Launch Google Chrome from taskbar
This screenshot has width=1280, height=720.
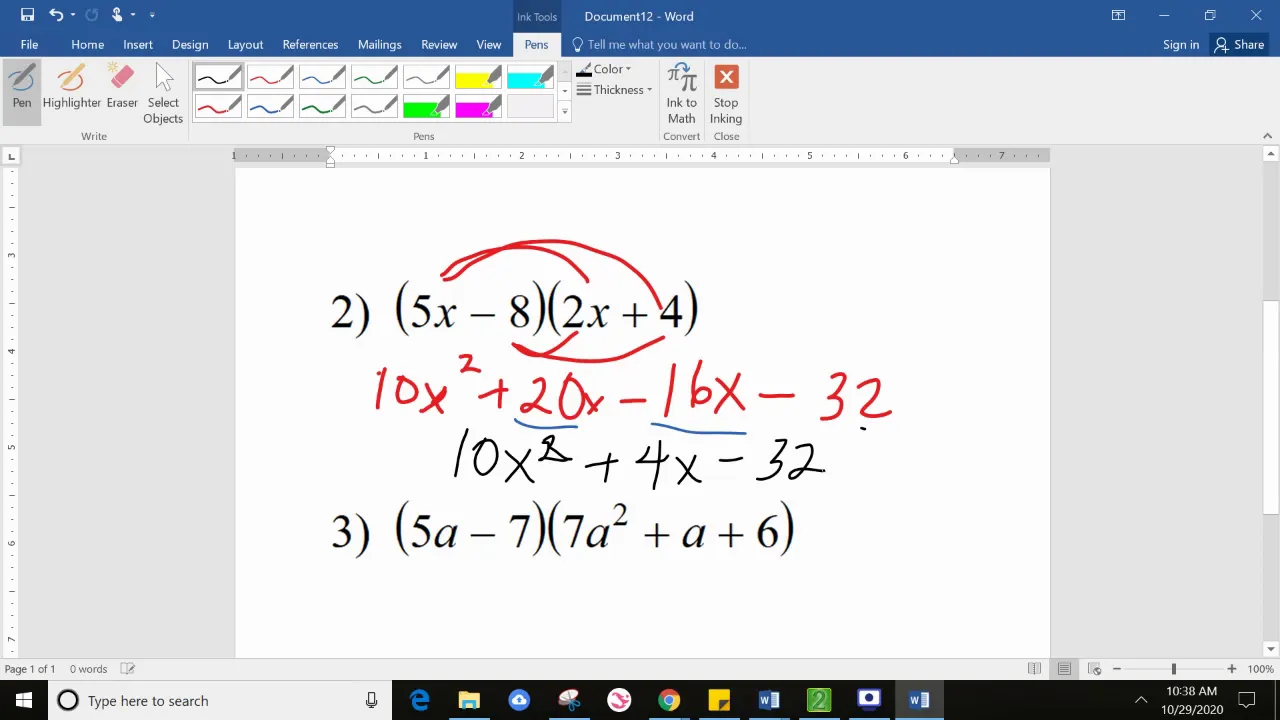point(669,700)
